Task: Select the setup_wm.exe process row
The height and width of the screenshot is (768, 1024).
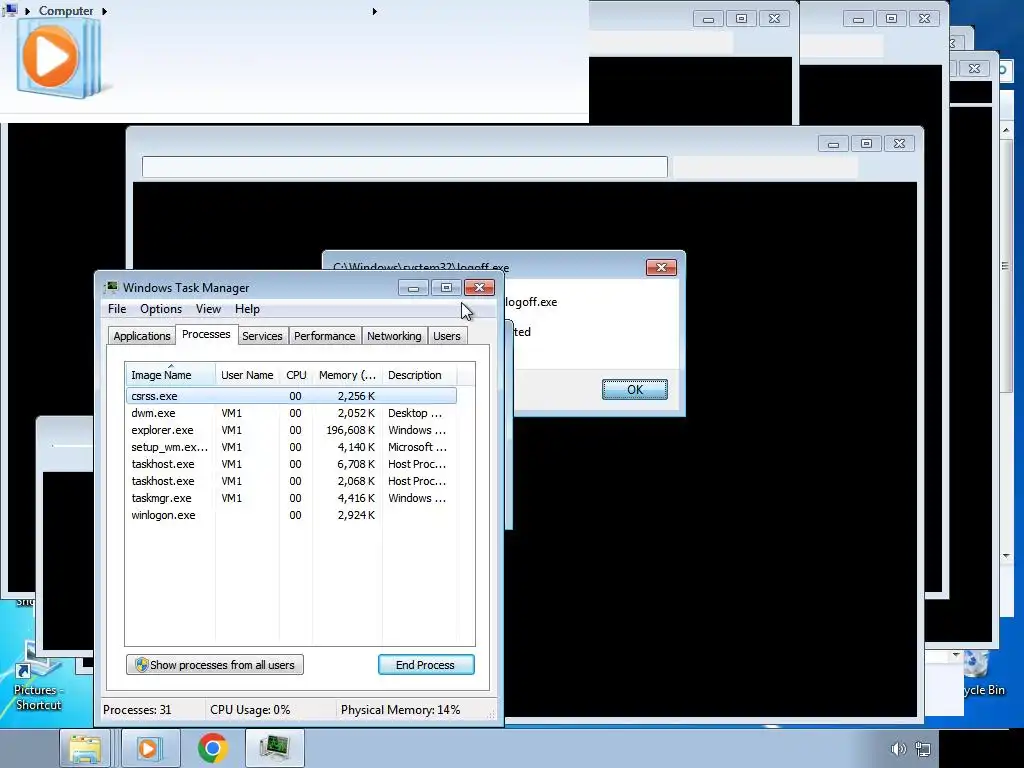Action: pos(291,447)
